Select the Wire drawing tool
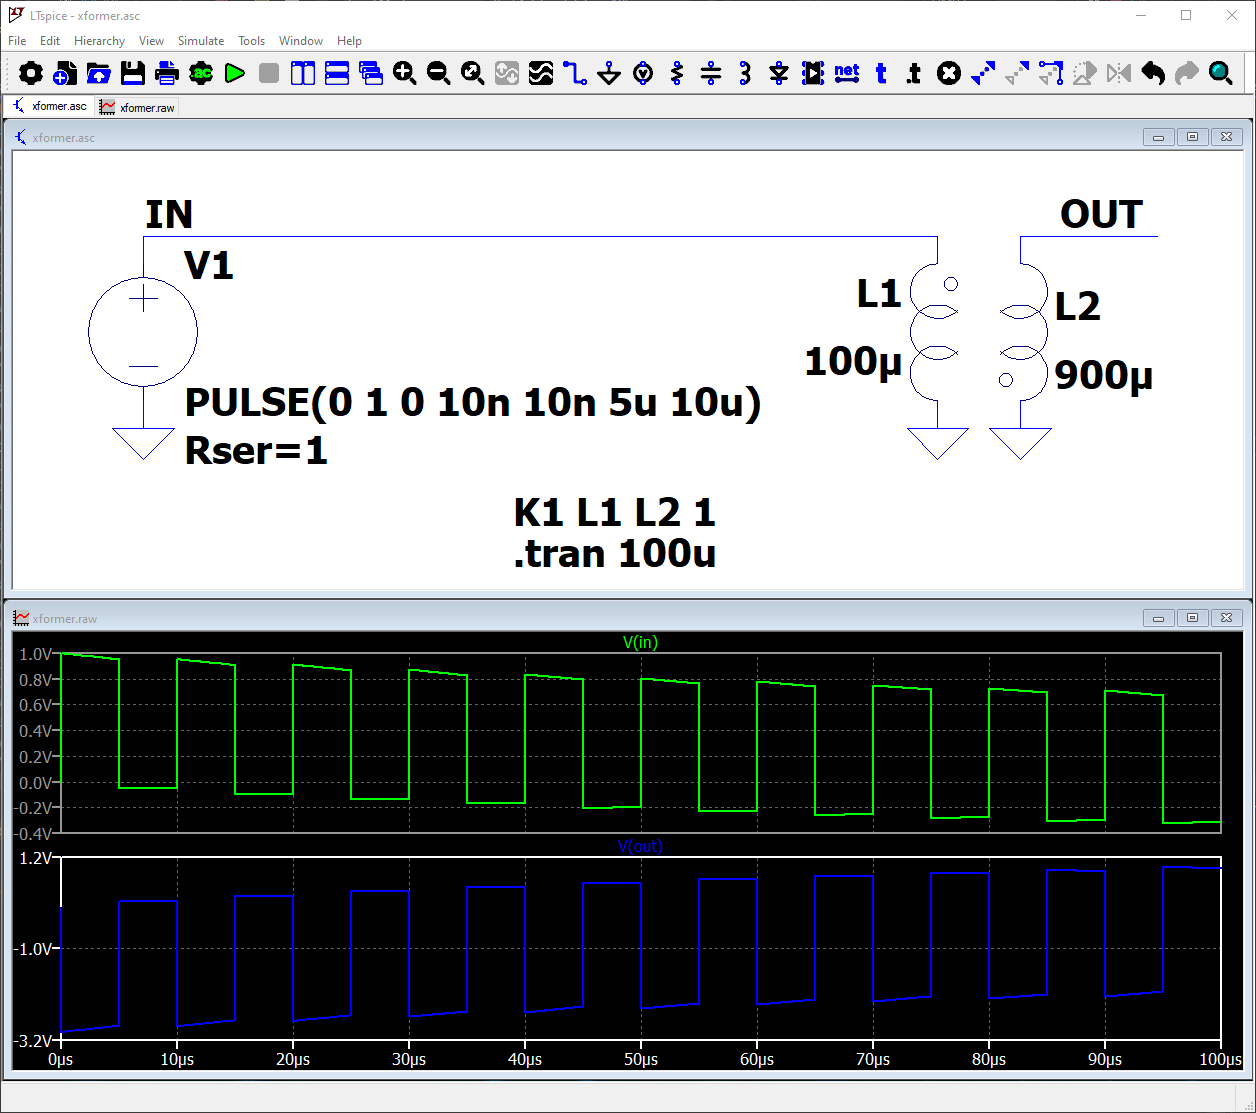Screen dimensions: 1256x1113 (575, 73)
